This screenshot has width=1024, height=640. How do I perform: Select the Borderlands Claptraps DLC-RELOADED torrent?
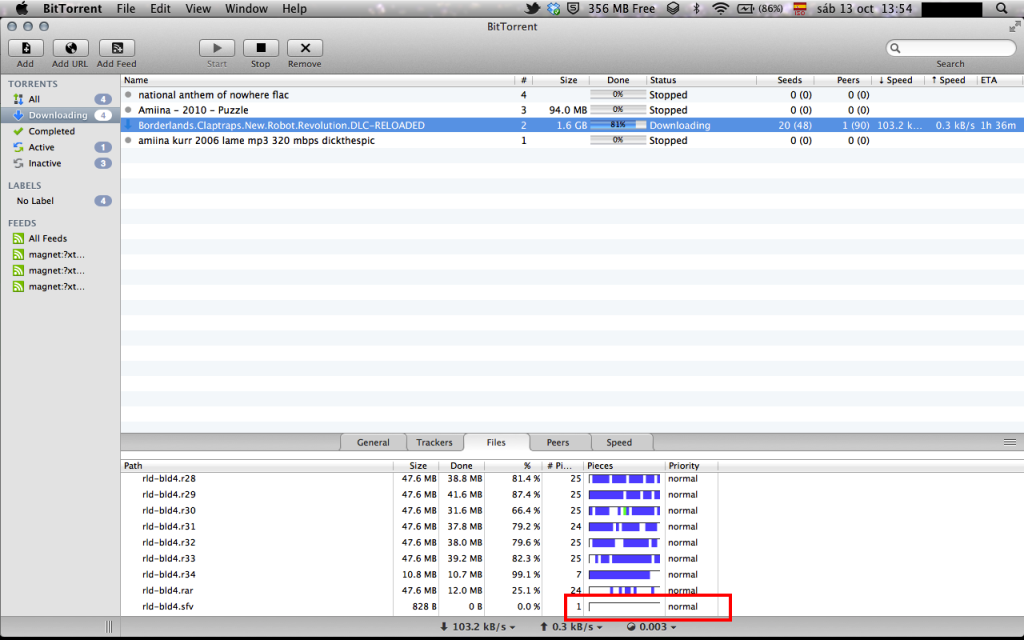pos(572,125)
